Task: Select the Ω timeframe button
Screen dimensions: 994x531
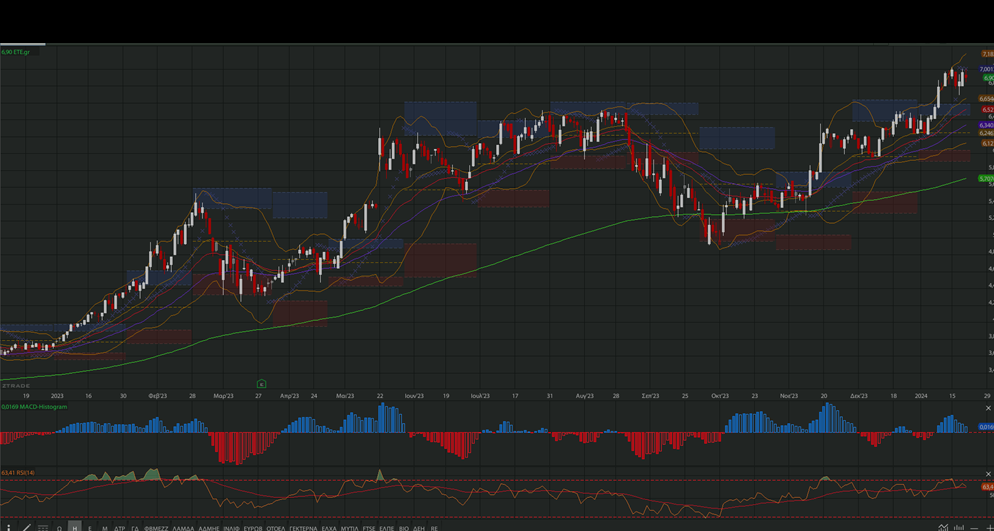Action: 59,528
